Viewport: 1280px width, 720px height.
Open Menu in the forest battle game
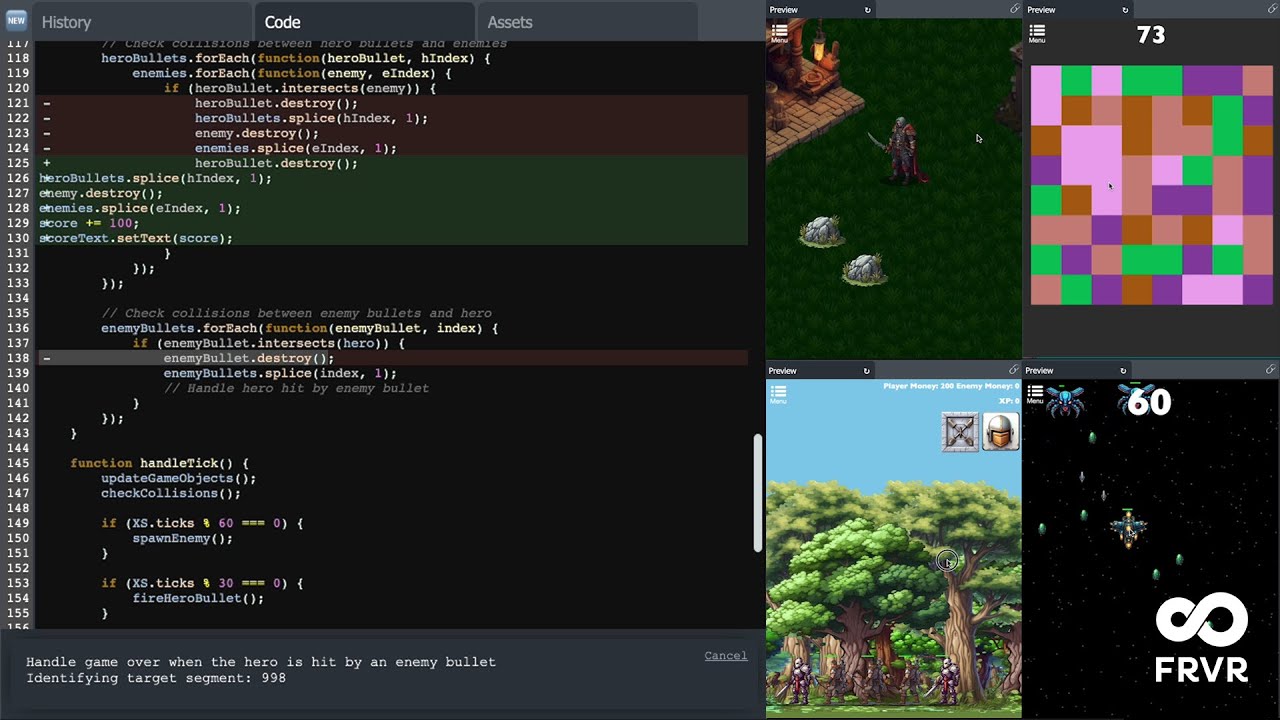(x=778, y=394)
